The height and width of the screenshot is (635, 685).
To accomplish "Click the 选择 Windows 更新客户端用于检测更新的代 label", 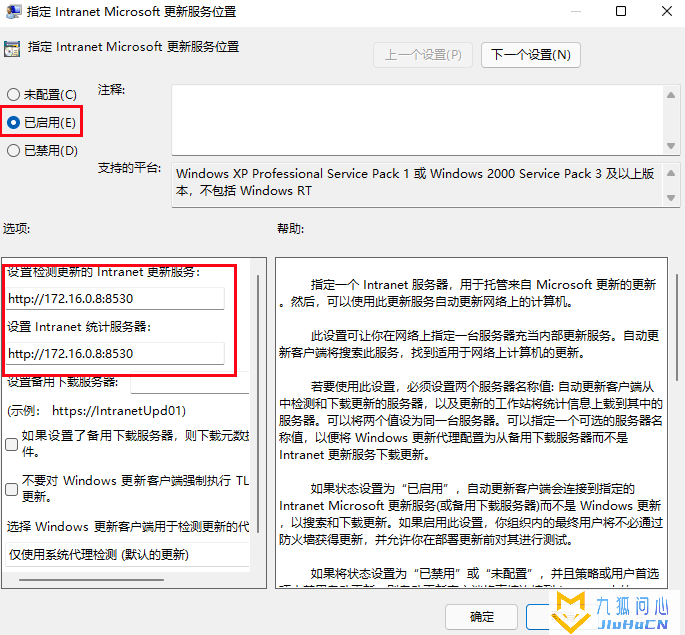I will (128, 527).
